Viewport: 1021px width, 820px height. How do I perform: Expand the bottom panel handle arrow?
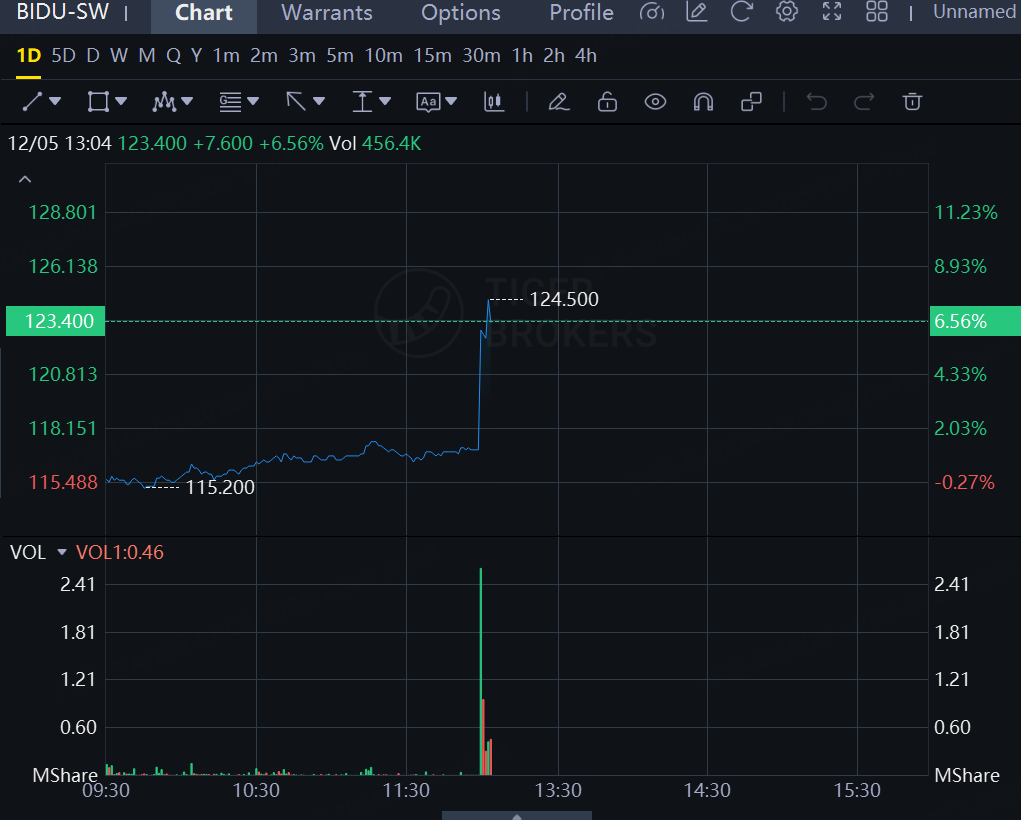[517, 816]
